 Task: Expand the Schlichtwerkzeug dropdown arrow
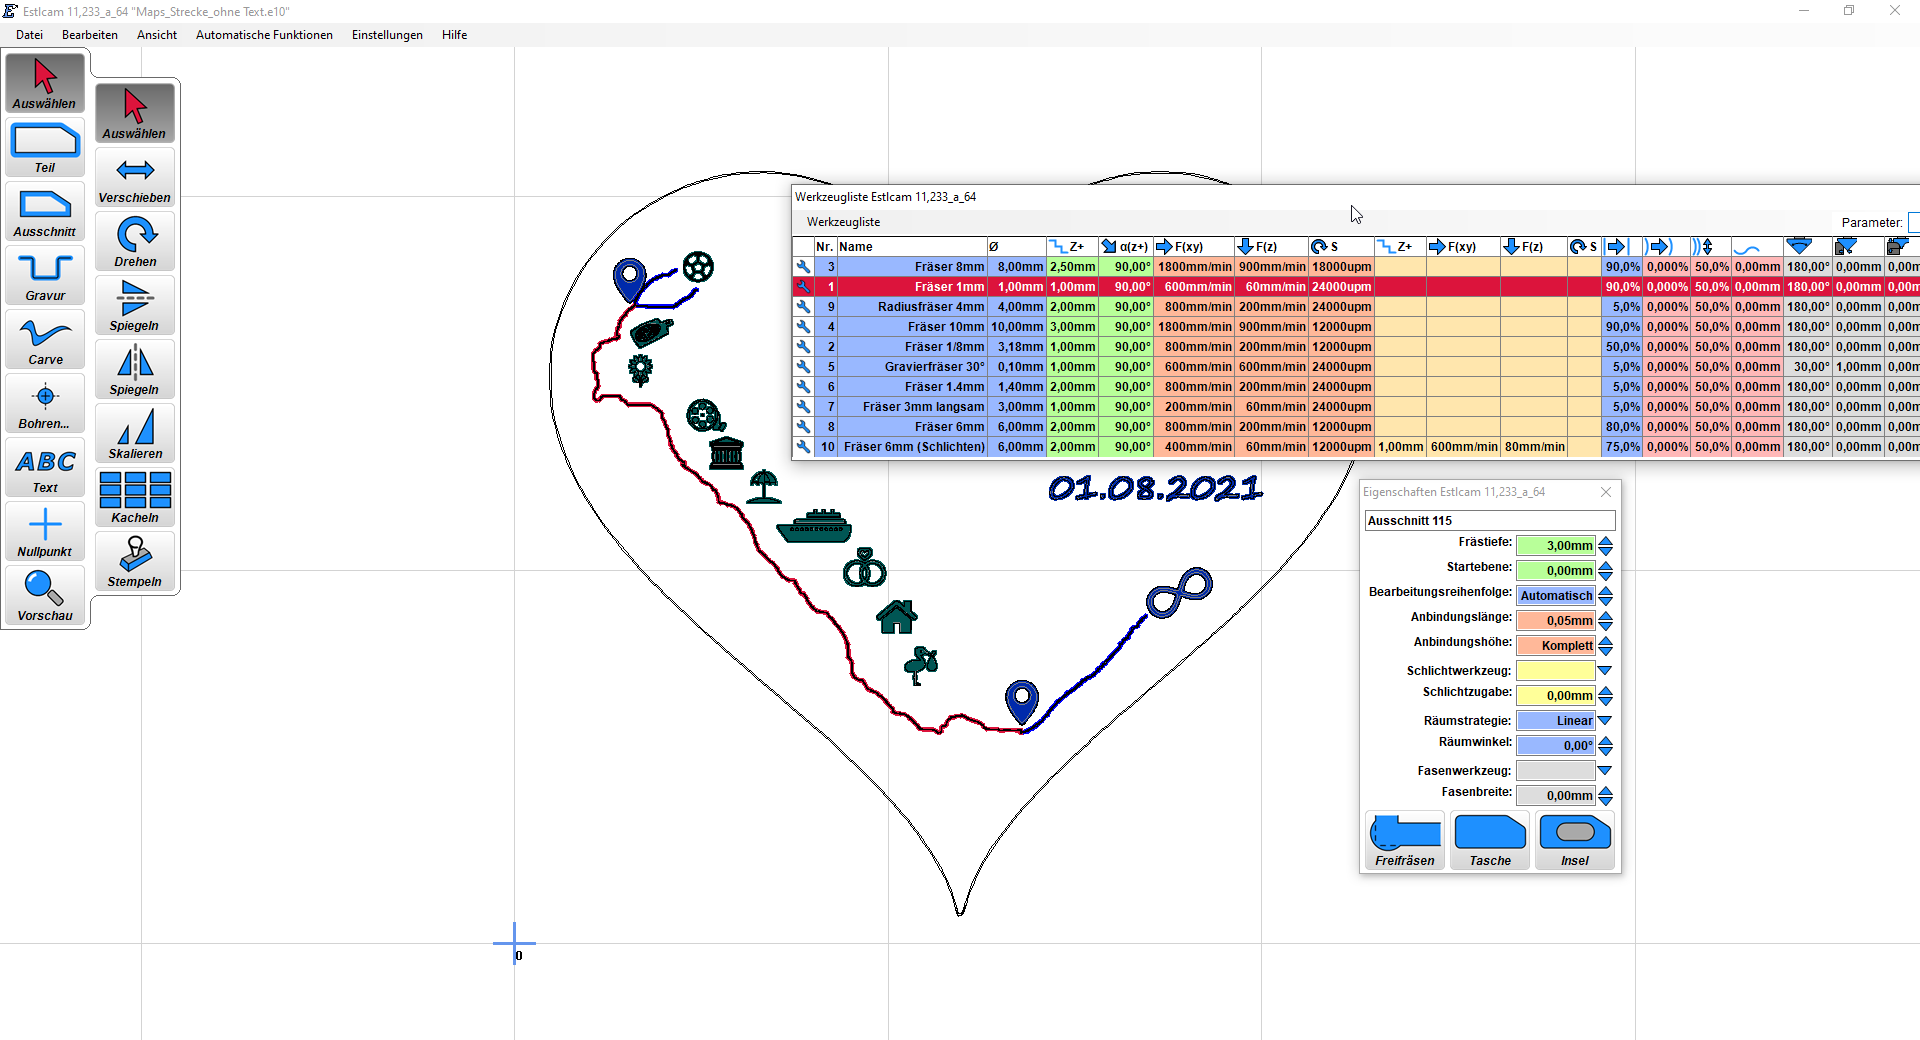pyautogui.click(x=1605, y=671)
